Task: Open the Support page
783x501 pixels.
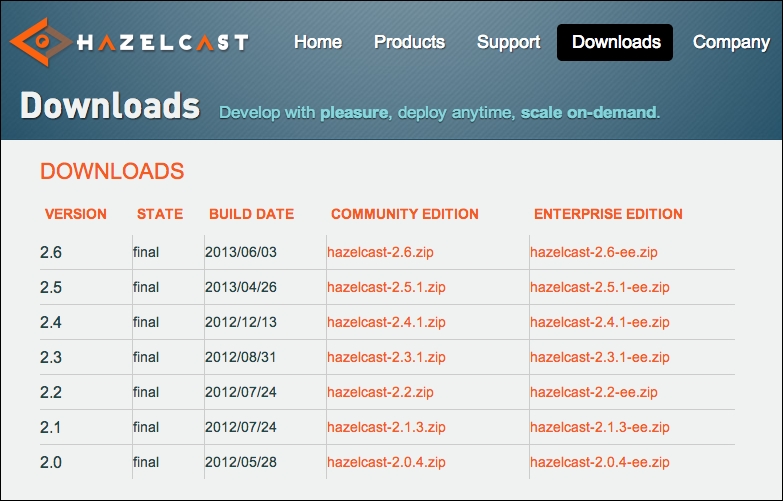Action: [x=508, y=42]
